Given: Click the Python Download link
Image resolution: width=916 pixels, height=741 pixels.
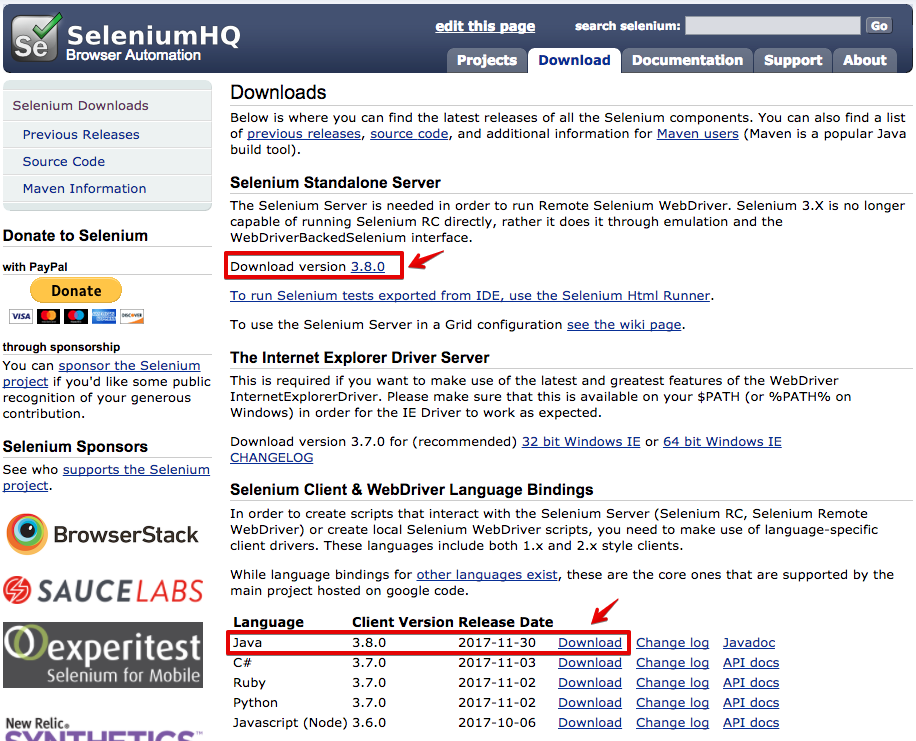Looking at the screenshot, I should [589, 702].
